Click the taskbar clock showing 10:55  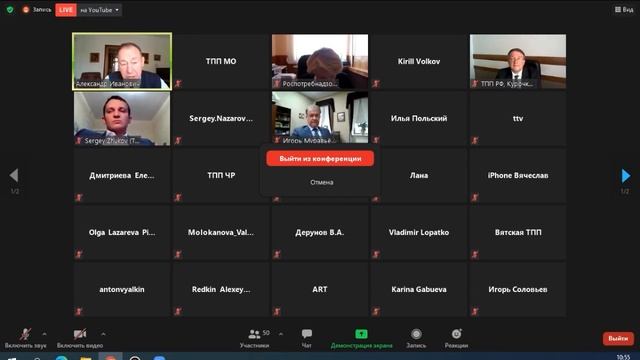coord(623,357)
